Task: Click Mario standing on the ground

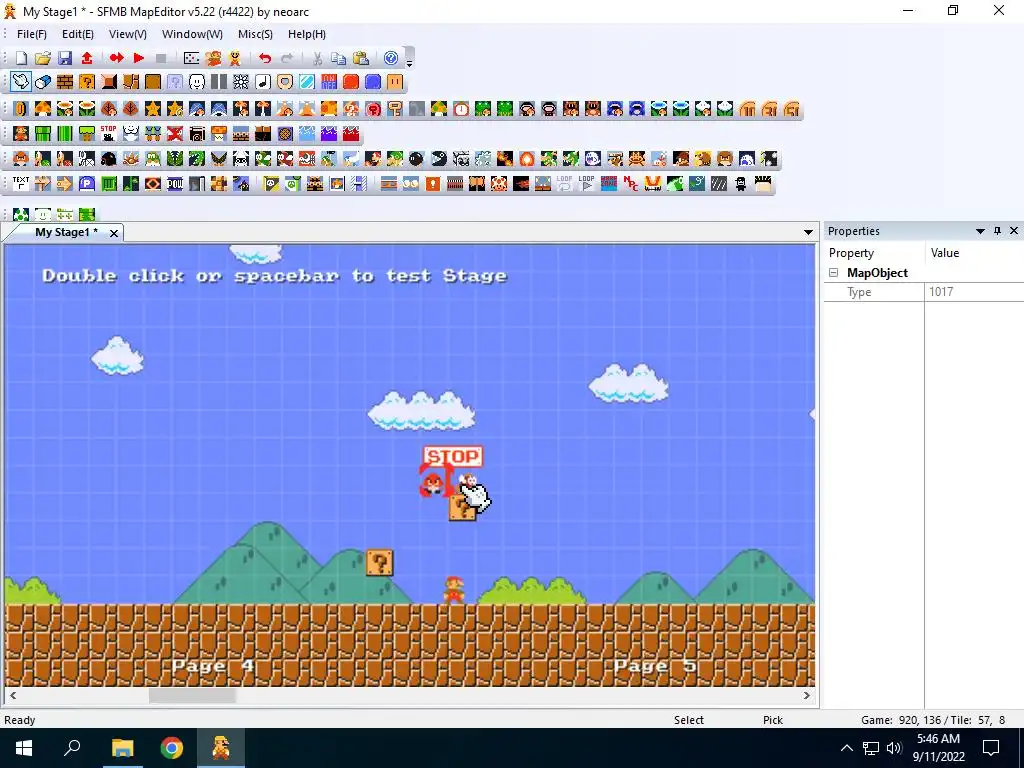Action: pos(454,590)
